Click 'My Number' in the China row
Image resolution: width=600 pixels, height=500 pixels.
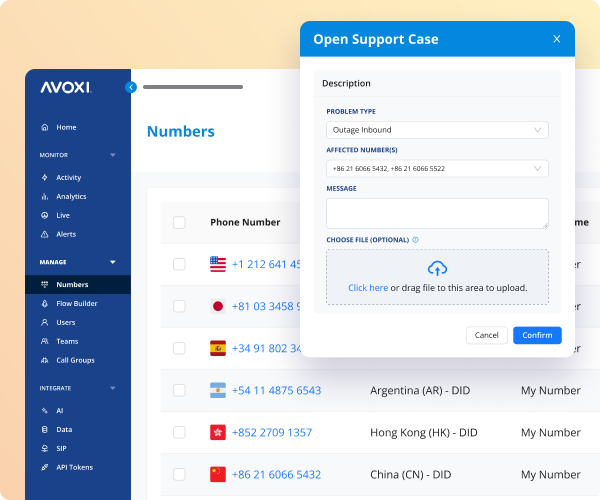click(x=551, y=475)
